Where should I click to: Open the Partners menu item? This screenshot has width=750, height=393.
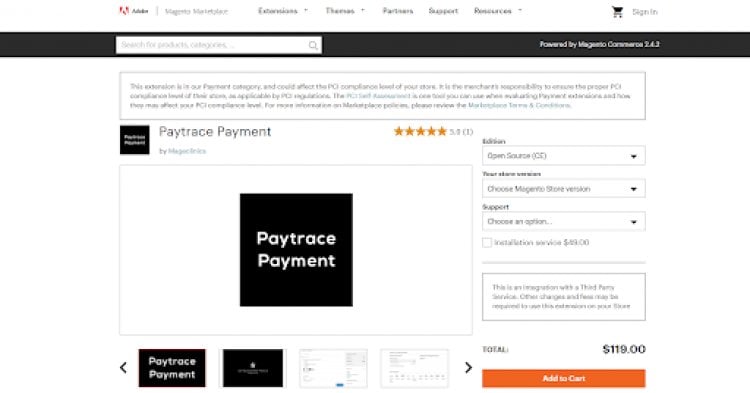(397, 11)
